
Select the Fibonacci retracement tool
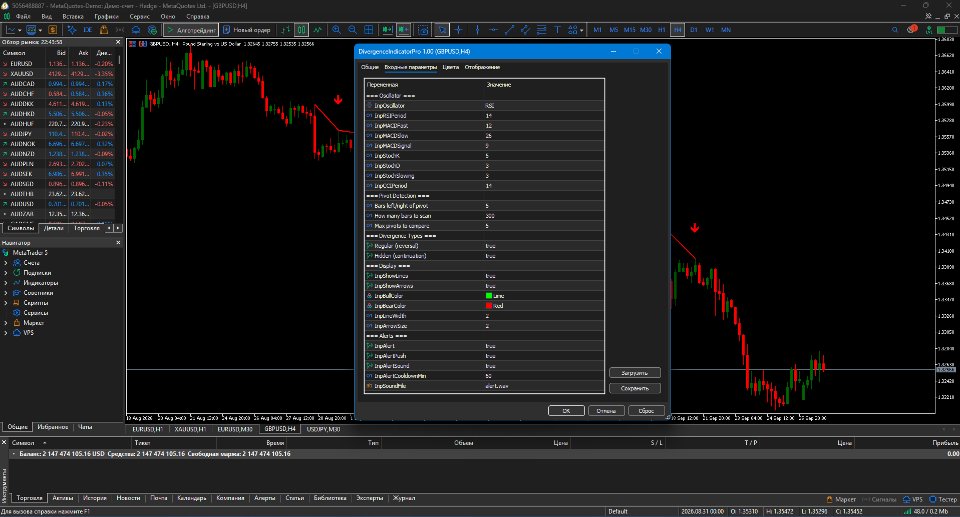(x=541, y=29)
